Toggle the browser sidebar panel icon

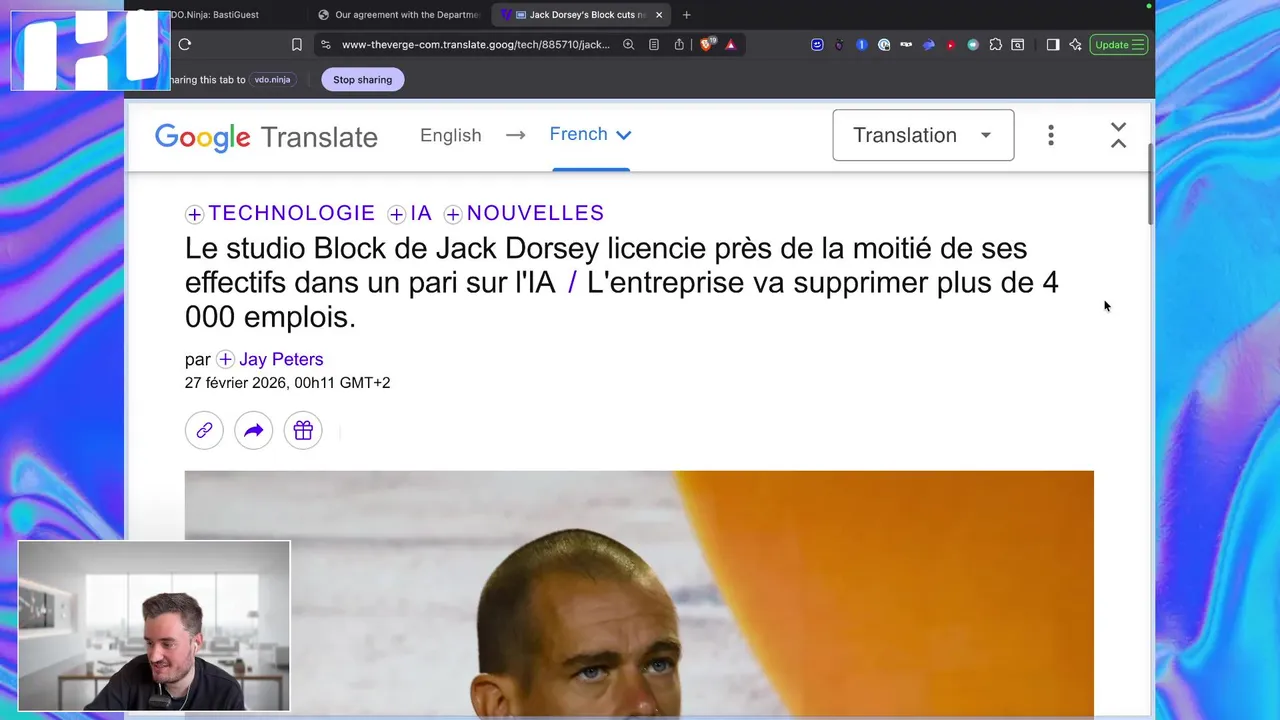tap(1053, 44)
